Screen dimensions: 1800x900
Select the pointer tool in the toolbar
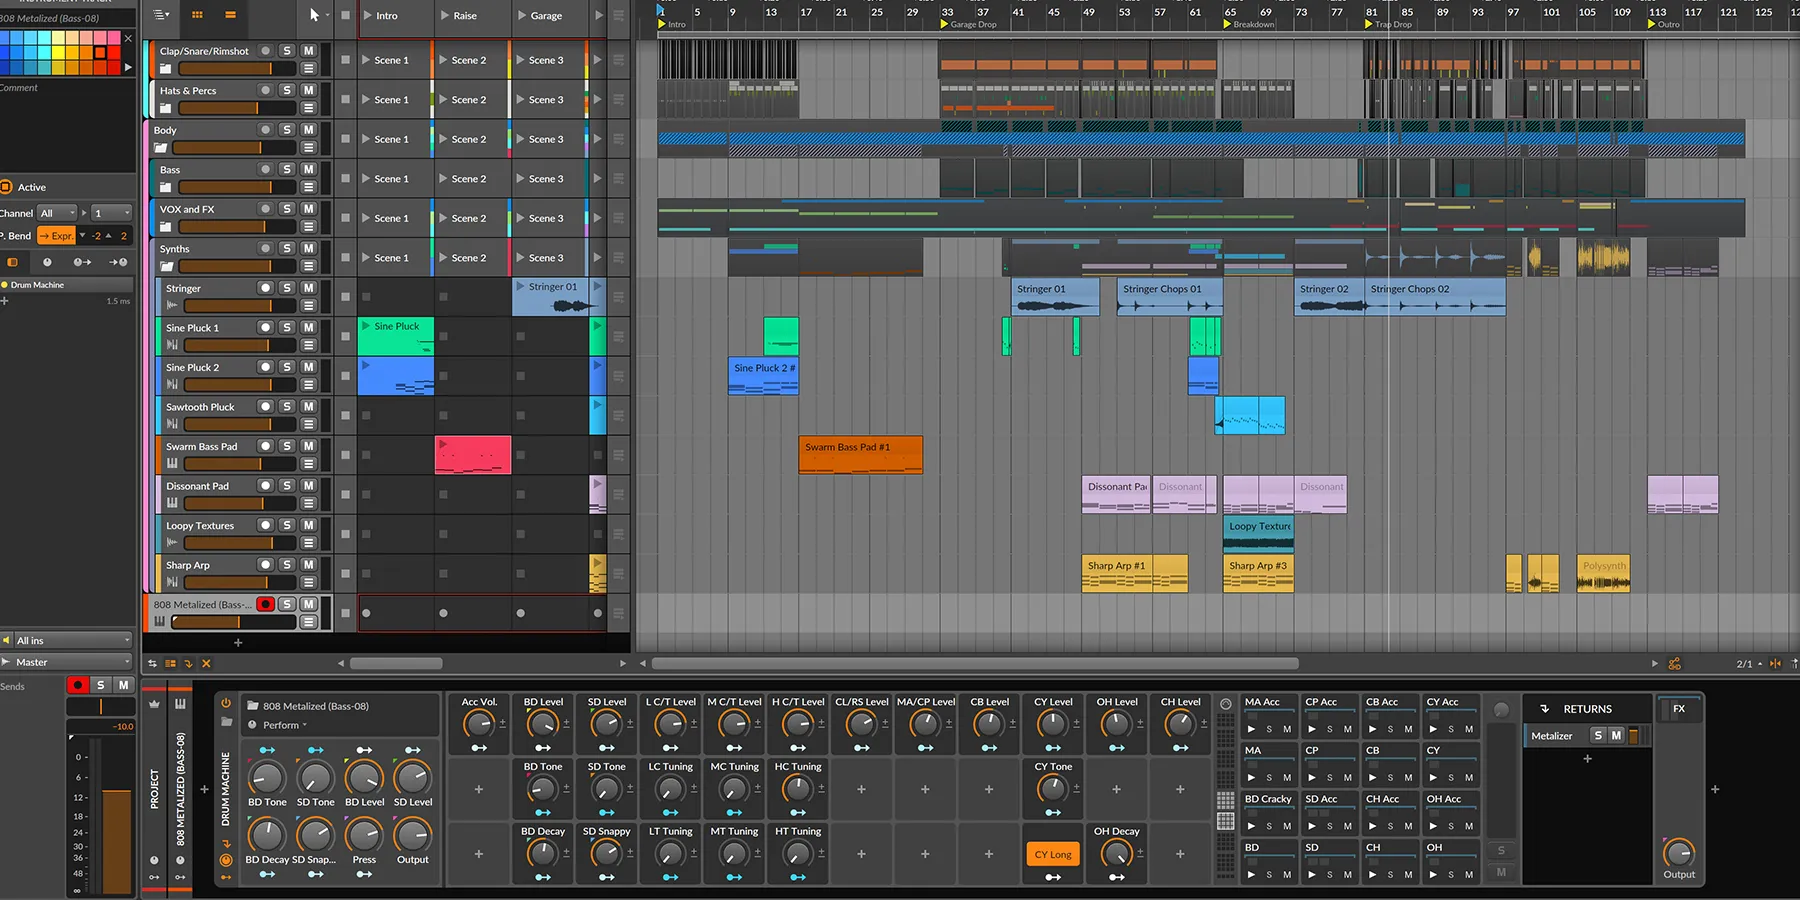[315, 14]
